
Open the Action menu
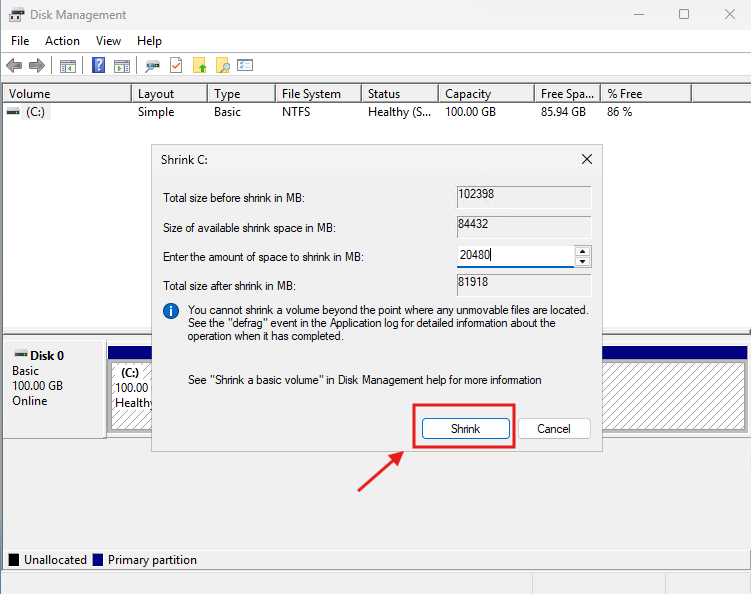pyautogui.click(x=62, y=41)
